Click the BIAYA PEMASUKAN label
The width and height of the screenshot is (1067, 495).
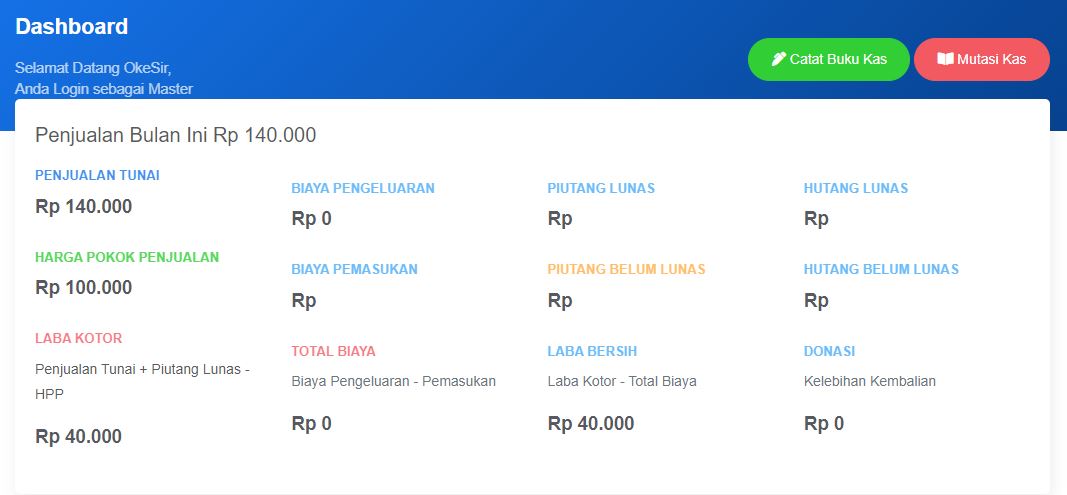click(x=355, y=269)
